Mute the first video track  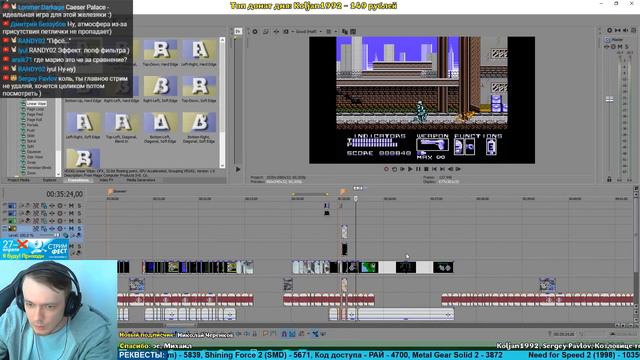tap(71, 206)
